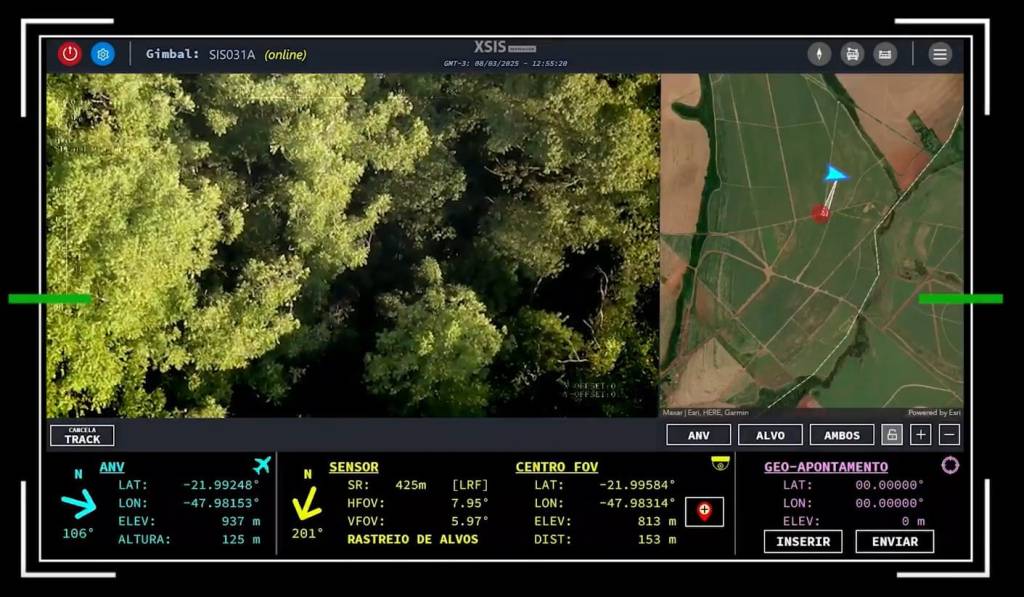Select the red target marker on the map

coord(820,212)
